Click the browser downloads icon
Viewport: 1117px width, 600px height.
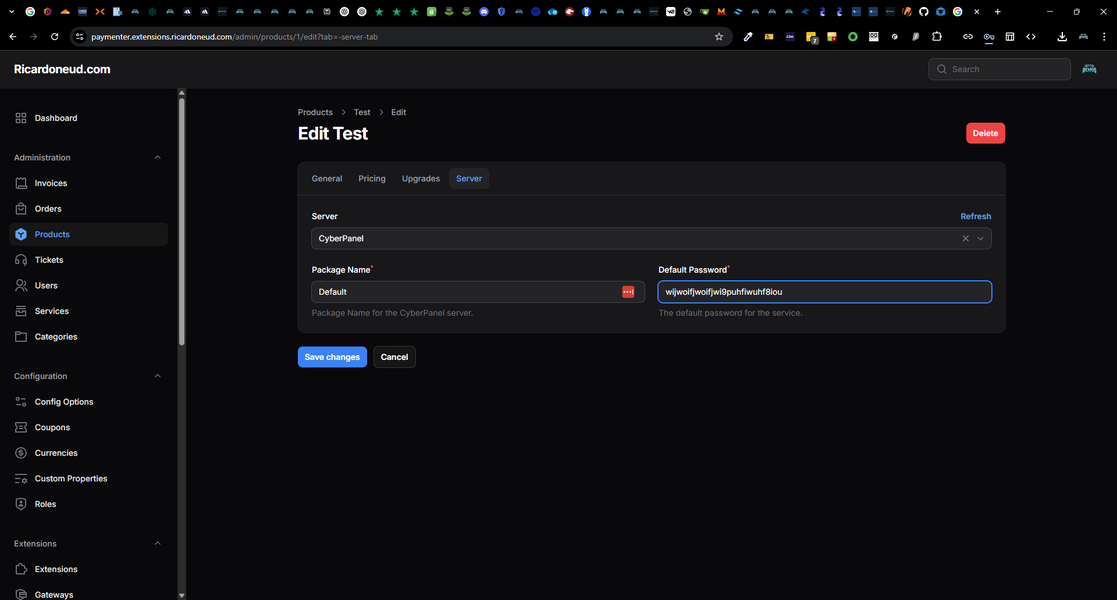click(x=1061, y=37)
